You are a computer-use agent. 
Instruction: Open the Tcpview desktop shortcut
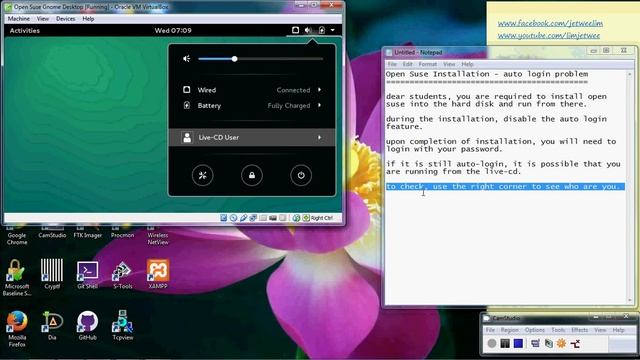tap(122, 325)
